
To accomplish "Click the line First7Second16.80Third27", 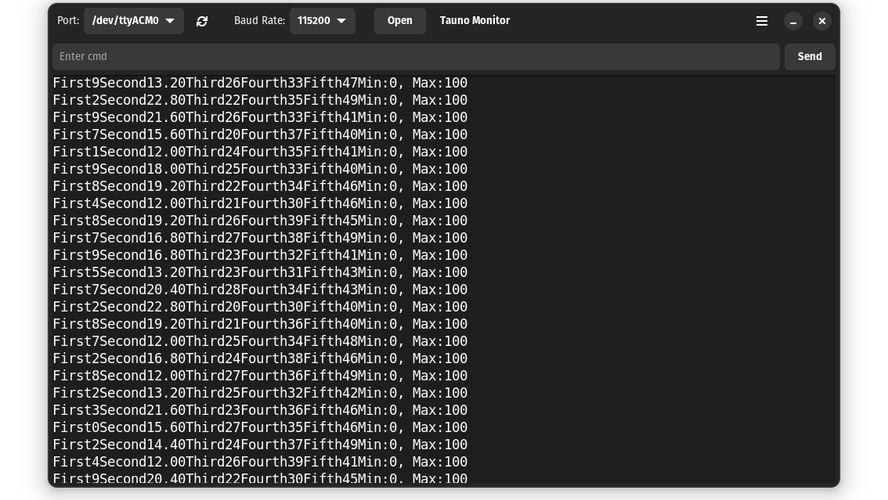I will 260,238.
